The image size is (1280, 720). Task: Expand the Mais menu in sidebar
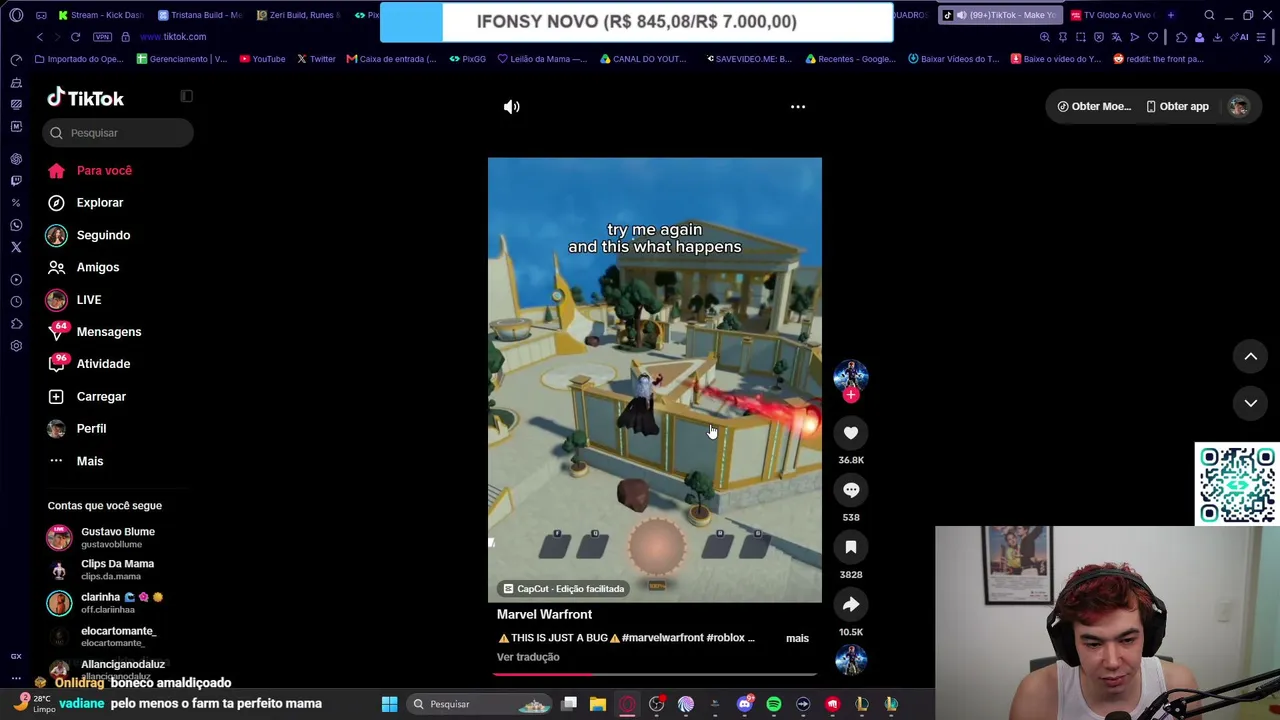click(x=76, y=461)
